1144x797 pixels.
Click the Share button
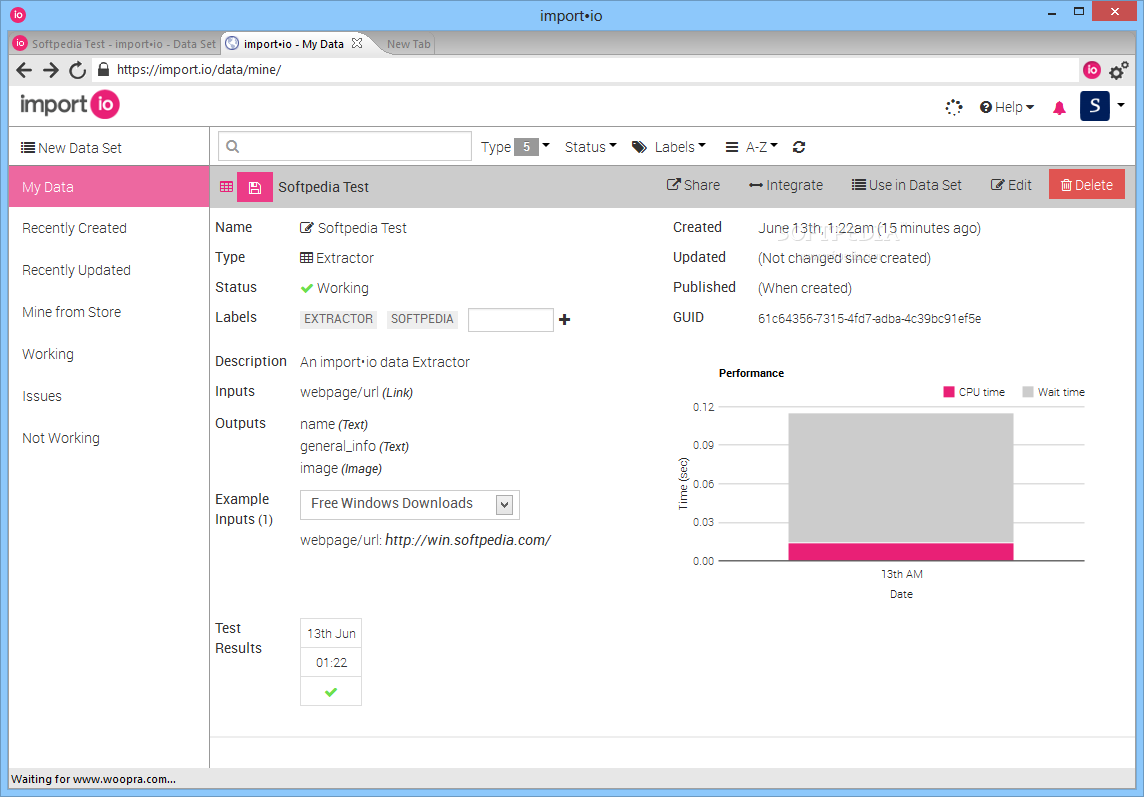(x=693, y=185)
